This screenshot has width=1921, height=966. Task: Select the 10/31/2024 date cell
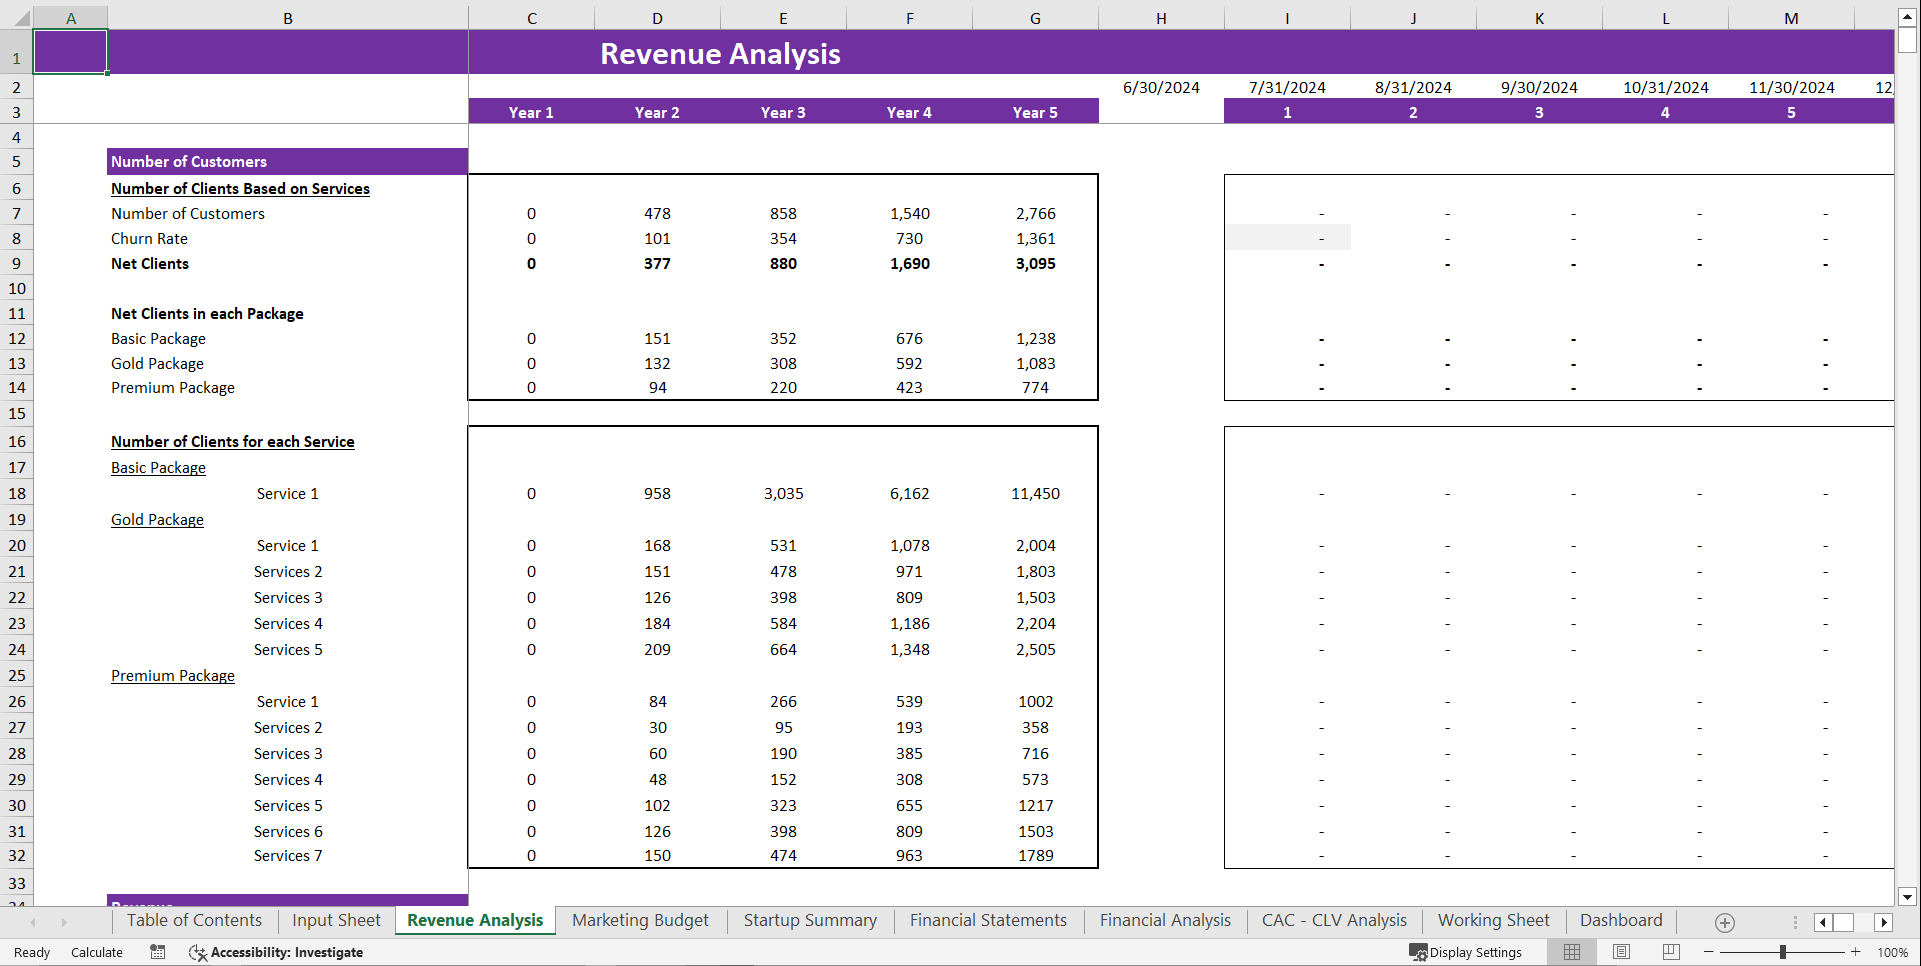pyautogui.click(x=1665, y=87)
